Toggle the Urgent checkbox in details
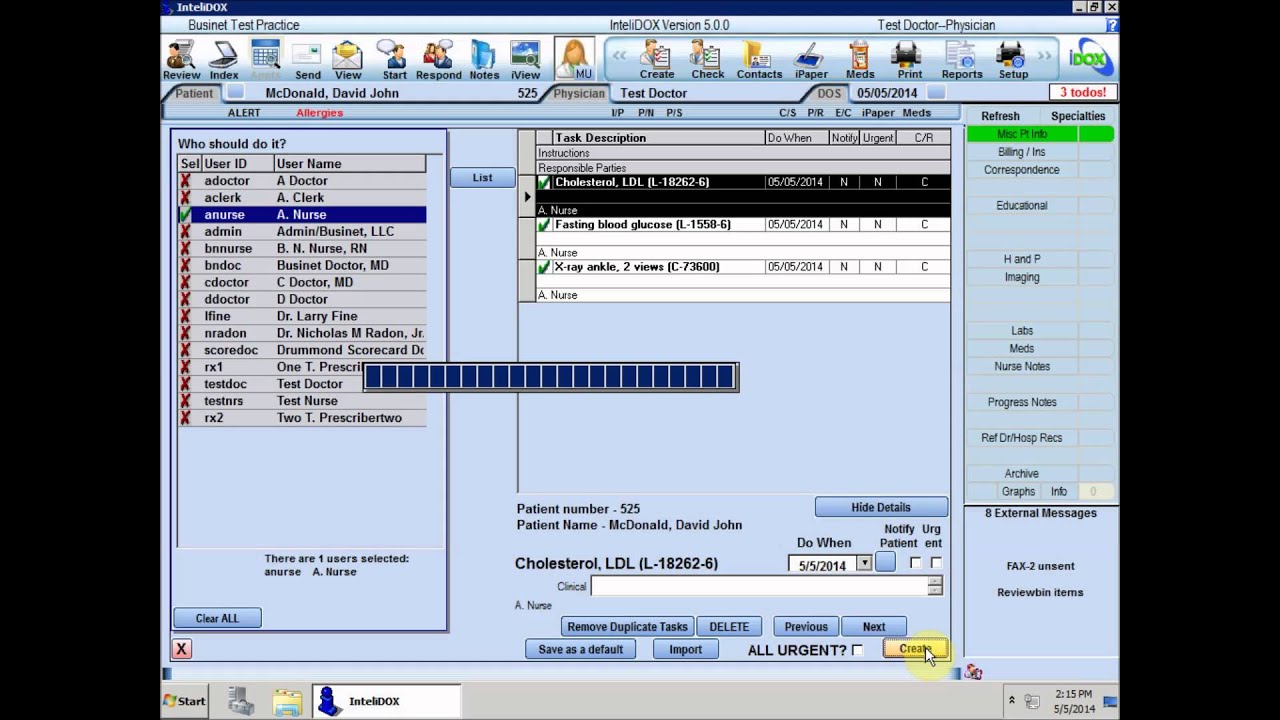Image resolution: width=1280 pixels, height=720 pixels. pyautogui.click(x=936, y=563)
